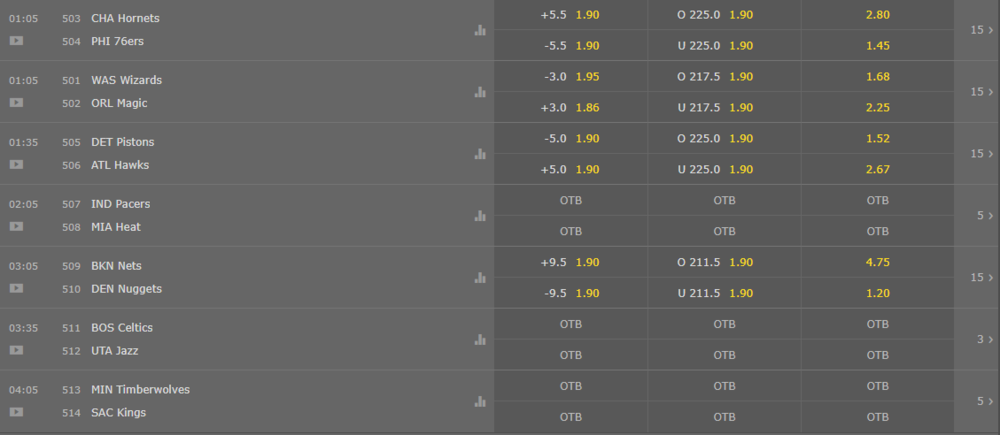Bet ATL Hawks +5.0 spread at 1.90

coord(570,169)
